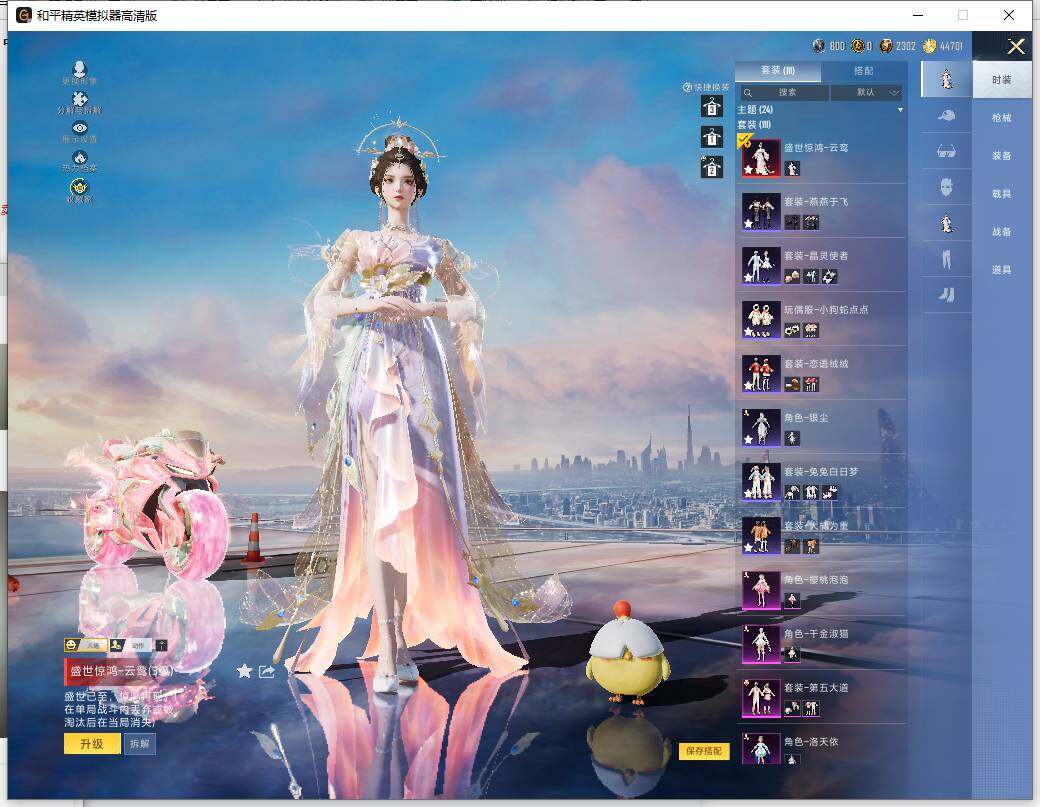Select the 套装-恋语绒绒 outfit row

coord(822,373)
